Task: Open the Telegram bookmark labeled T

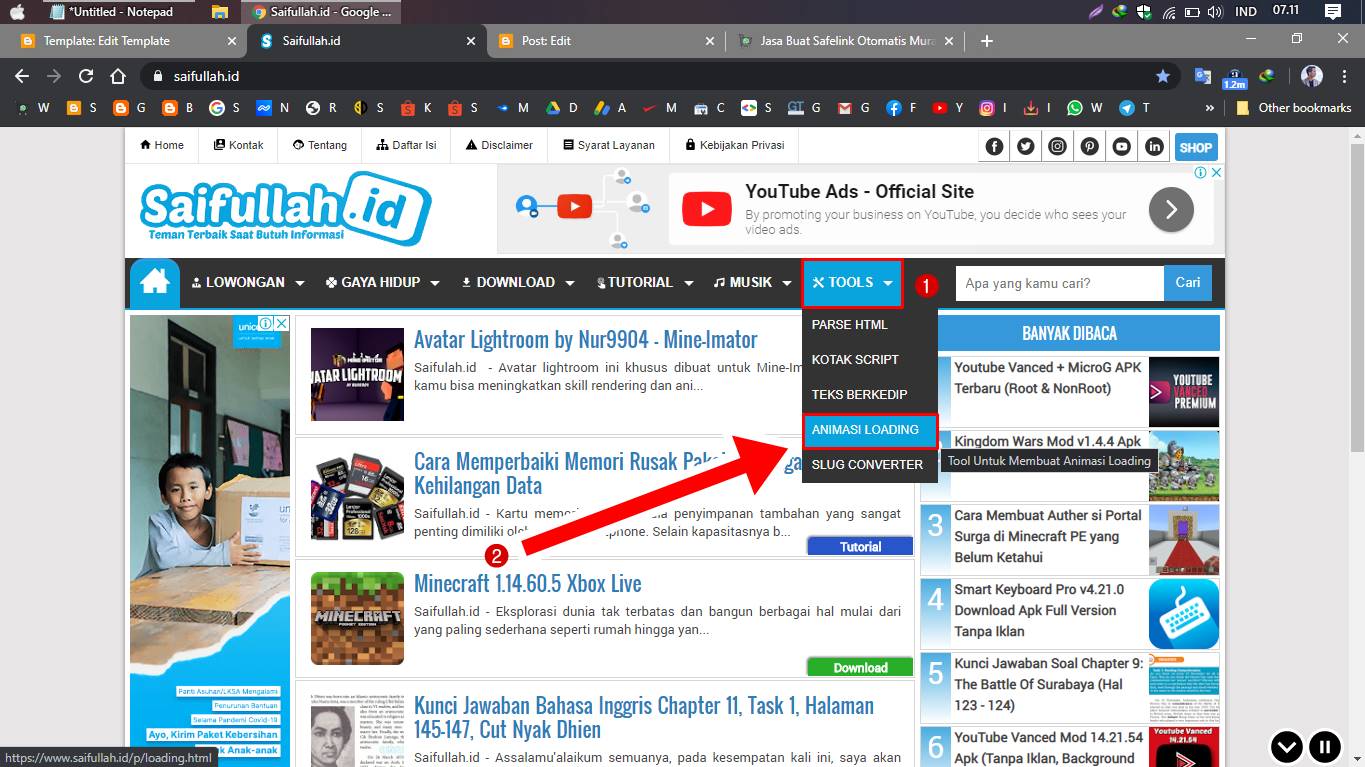Action: tap(1135, 108)
